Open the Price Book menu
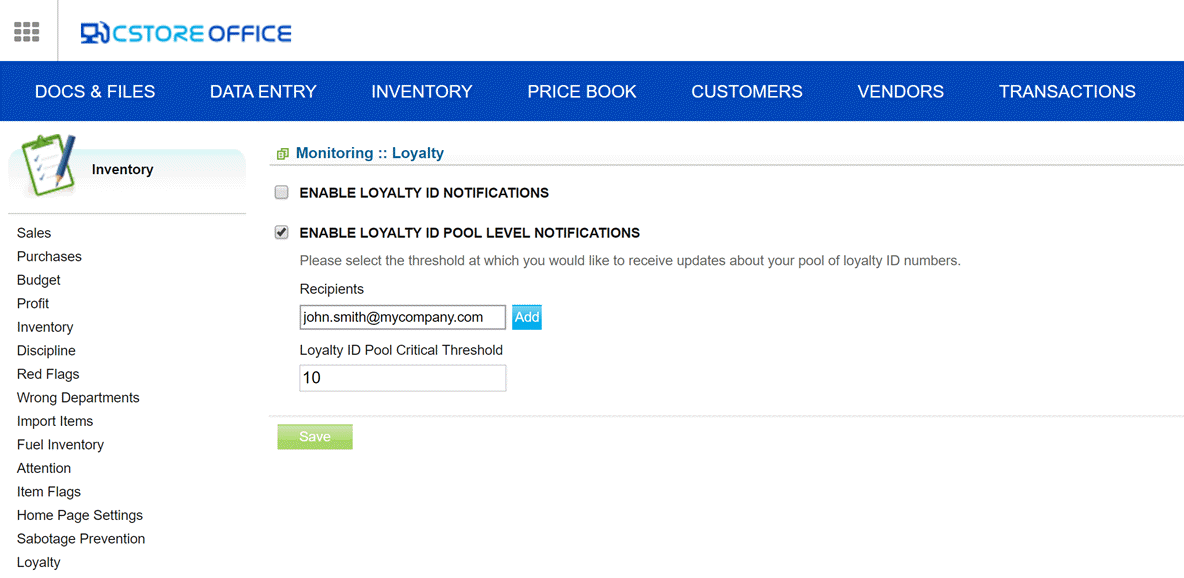The width and height of the screenshot is (1184, 578). pyautogui.click(x=581, y=91)
